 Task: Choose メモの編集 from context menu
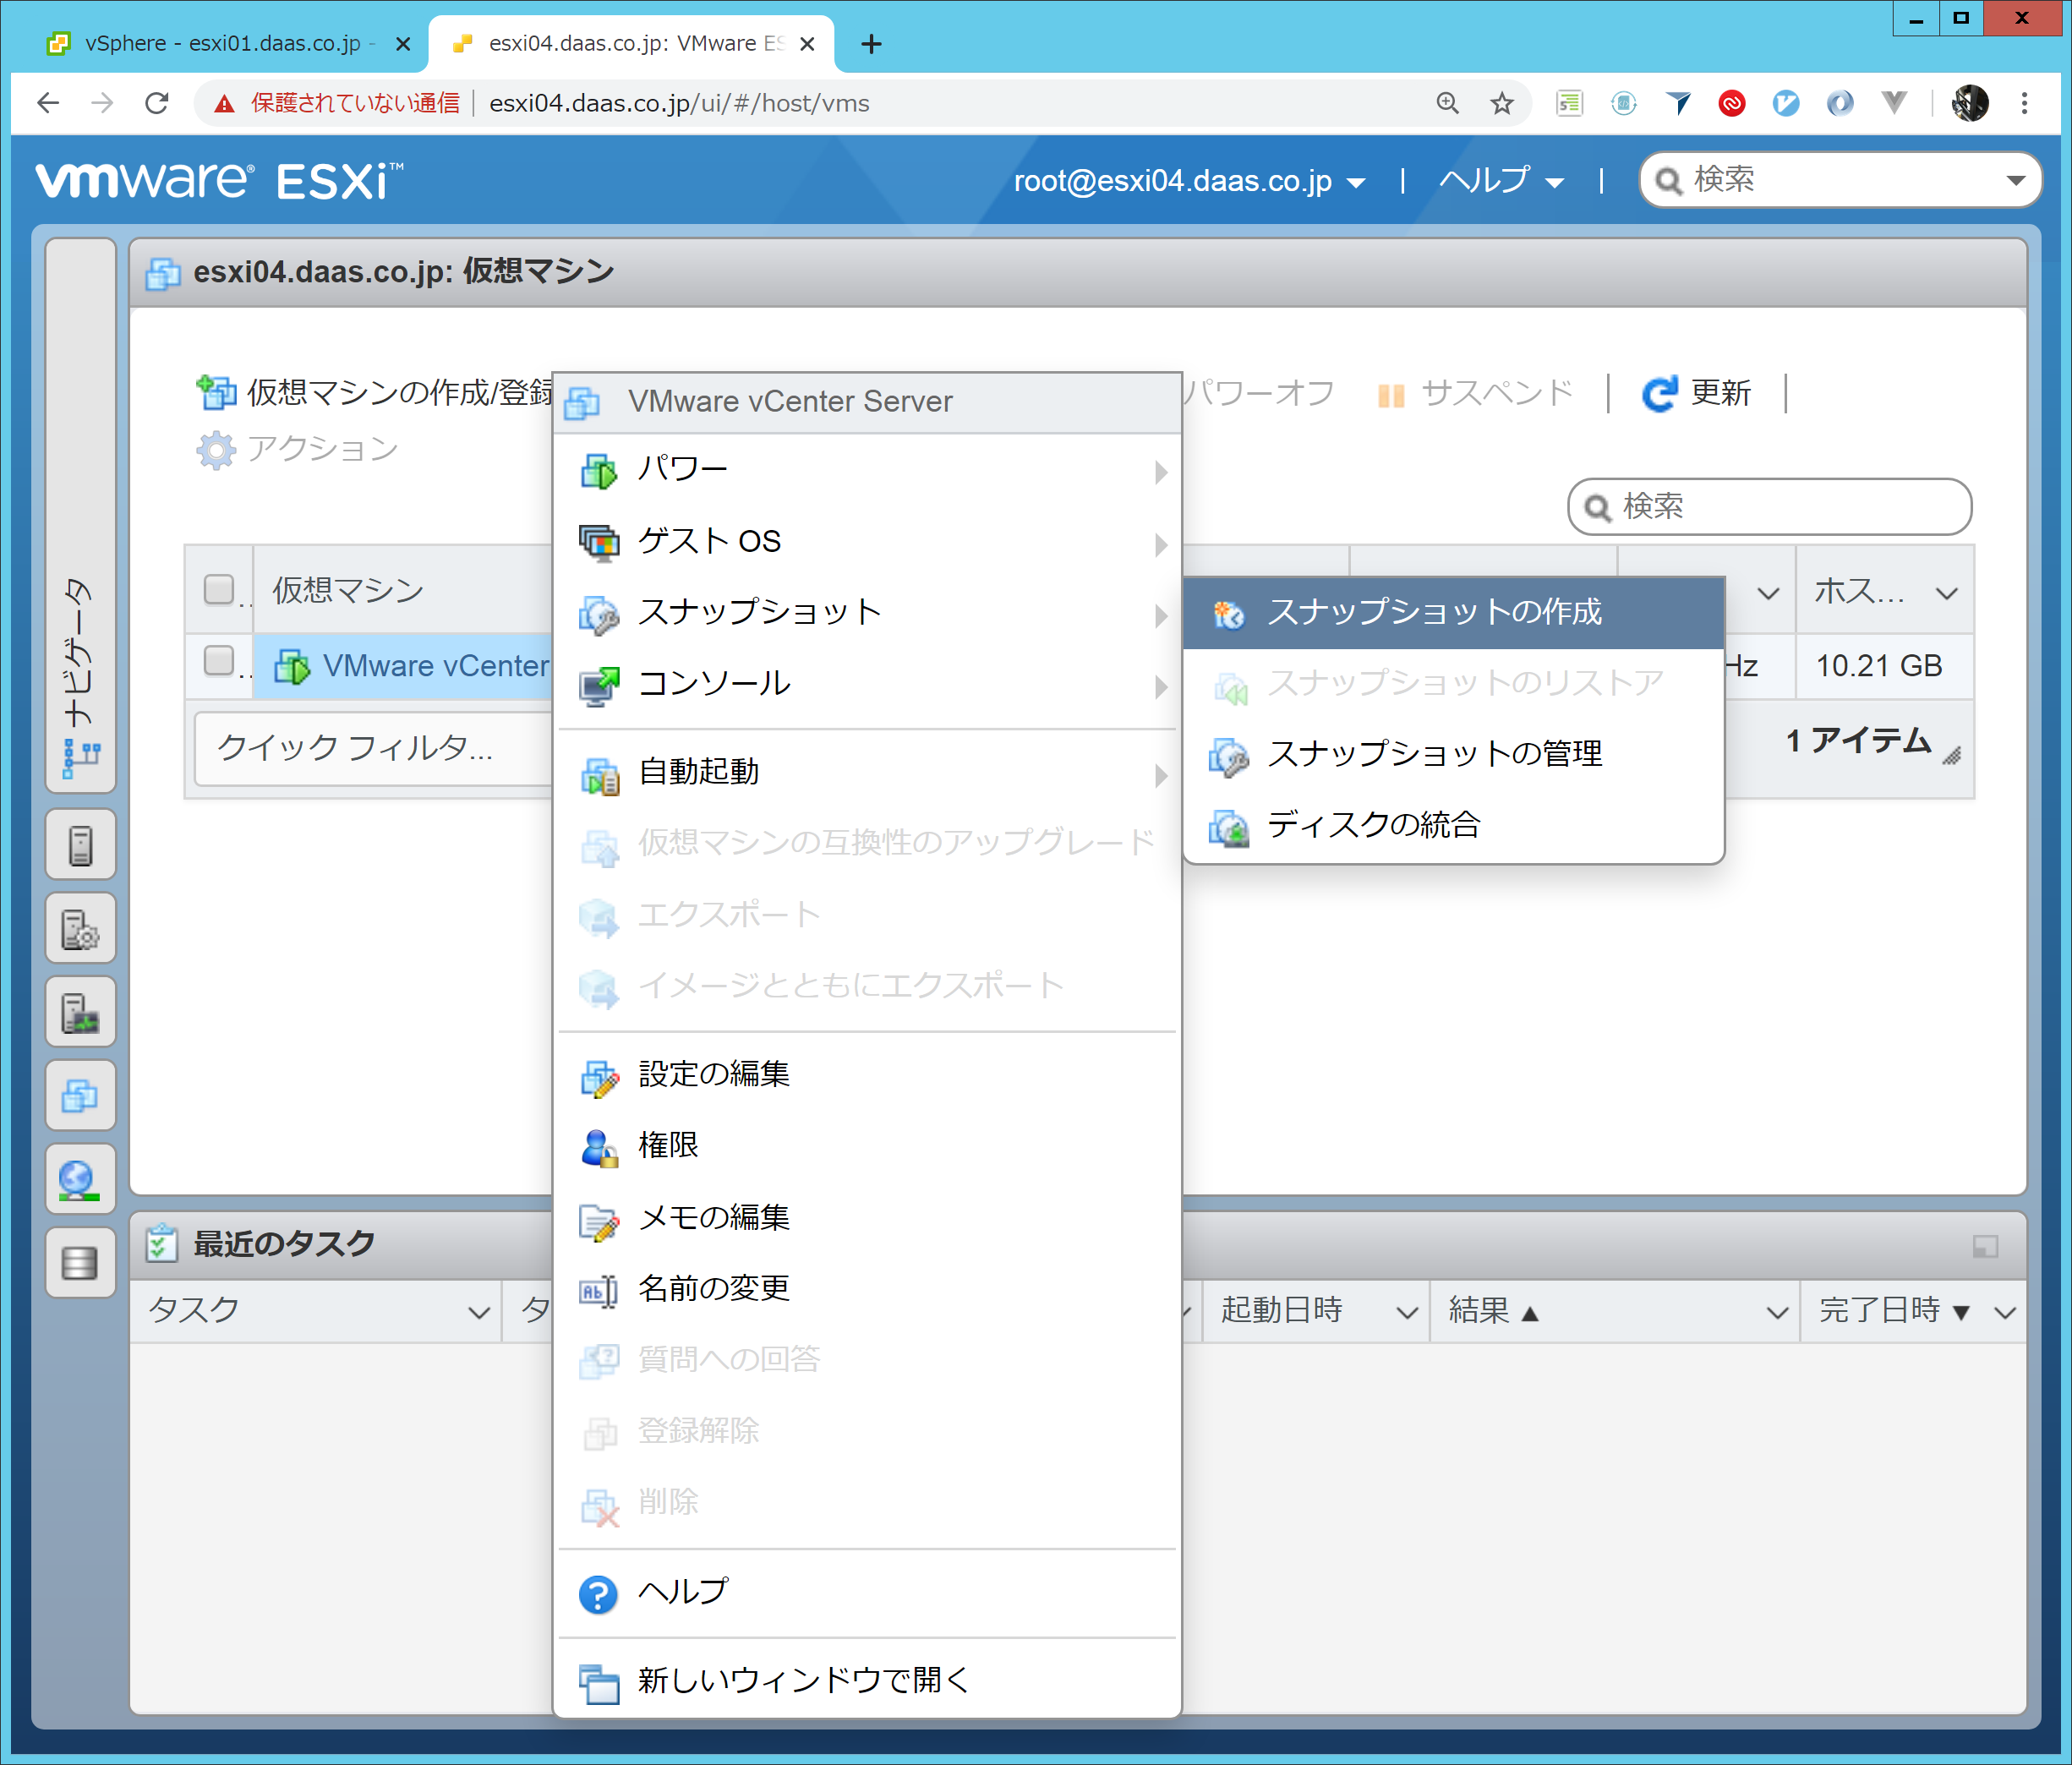867,1218
